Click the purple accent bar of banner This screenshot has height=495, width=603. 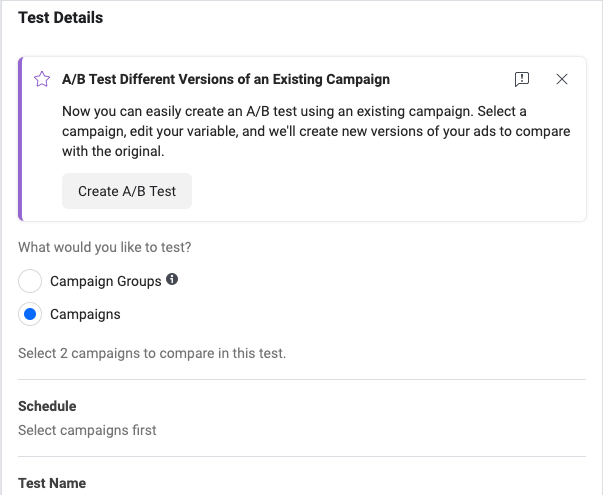click(x=20, y=138)
